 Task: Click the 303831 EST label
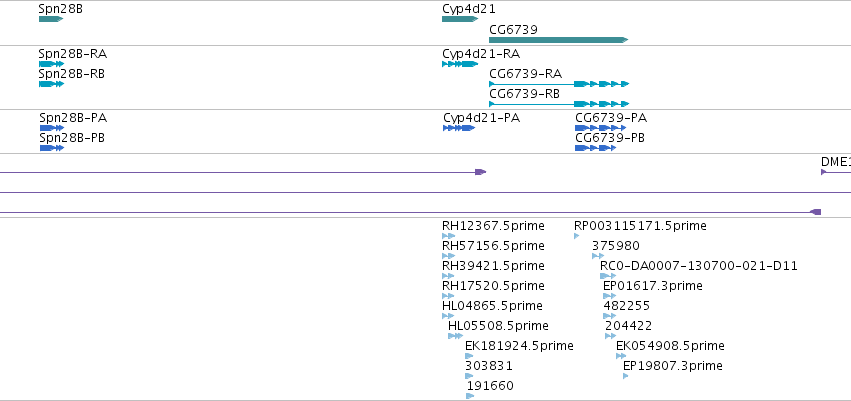(489, 366)
